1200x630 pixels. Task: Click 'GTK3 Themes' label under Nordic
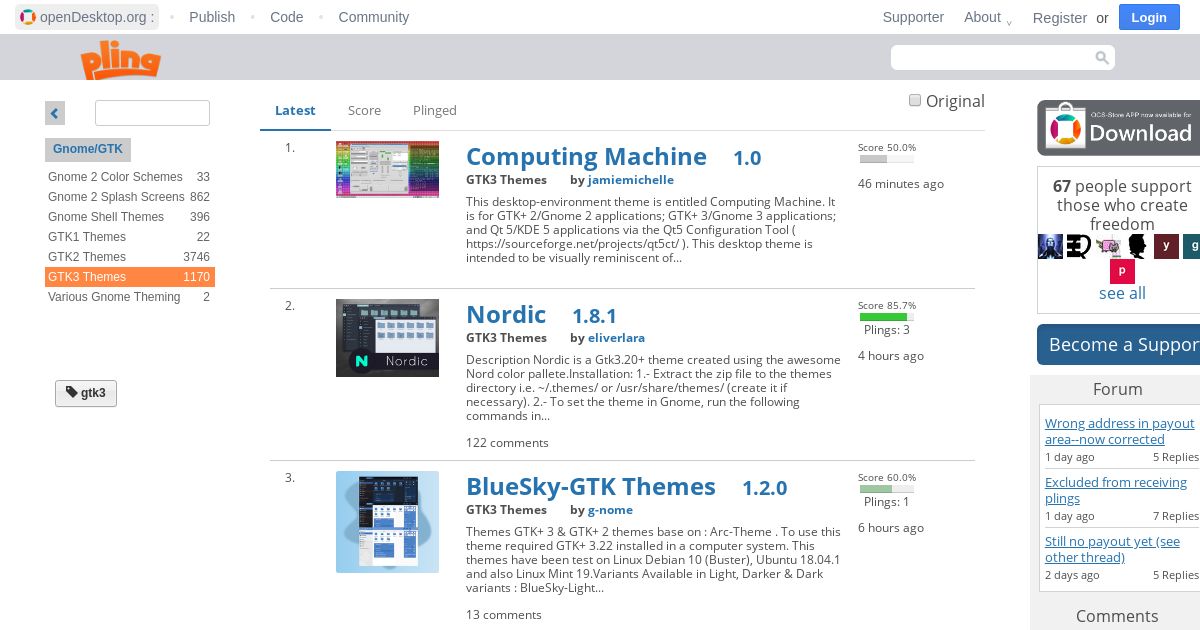[x=506, y=338]
